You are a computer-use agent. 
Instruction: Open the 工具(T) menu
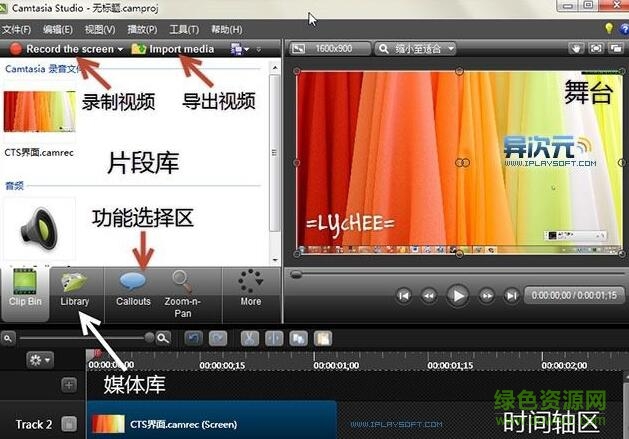coord(184,29)
